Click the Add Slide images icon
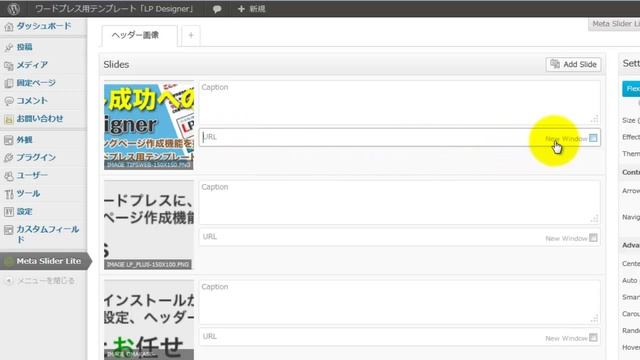The width and height of the screenshot is (640, 360). pyautogui.click(x=555, y=64)
